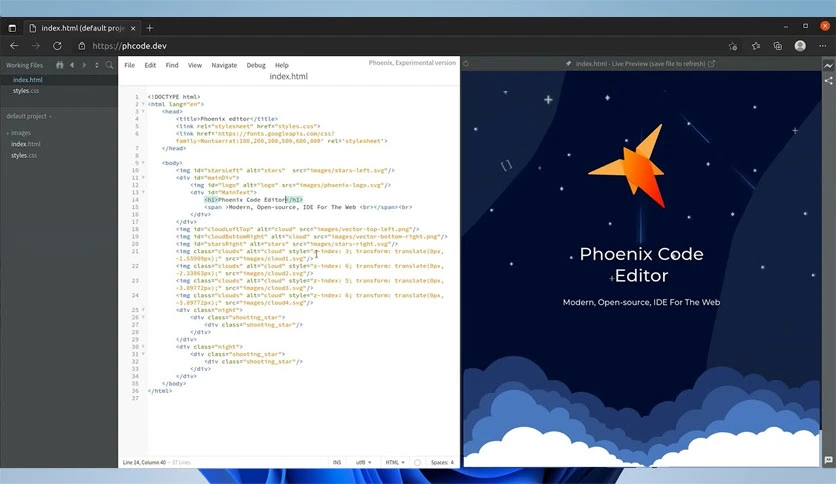Open the utf8 encoding dropdown
836x484 pixels.
click(x=363, y=462)
